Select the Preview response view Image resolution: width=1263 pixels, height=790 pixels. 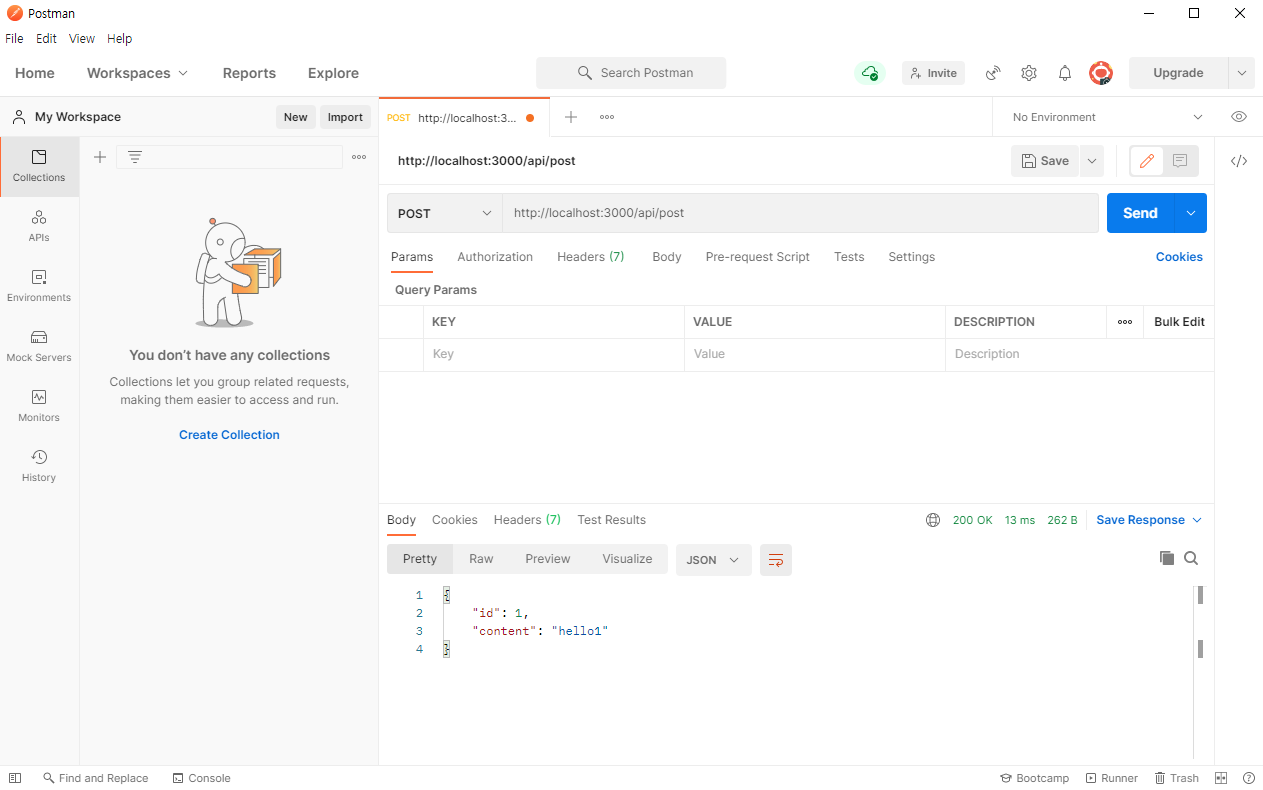[548, 559]
